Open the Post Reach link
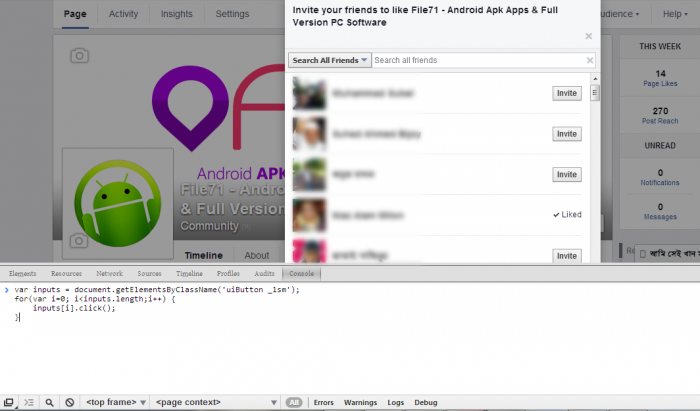Viewport: 700px width, 411px height. pos(660,121)
